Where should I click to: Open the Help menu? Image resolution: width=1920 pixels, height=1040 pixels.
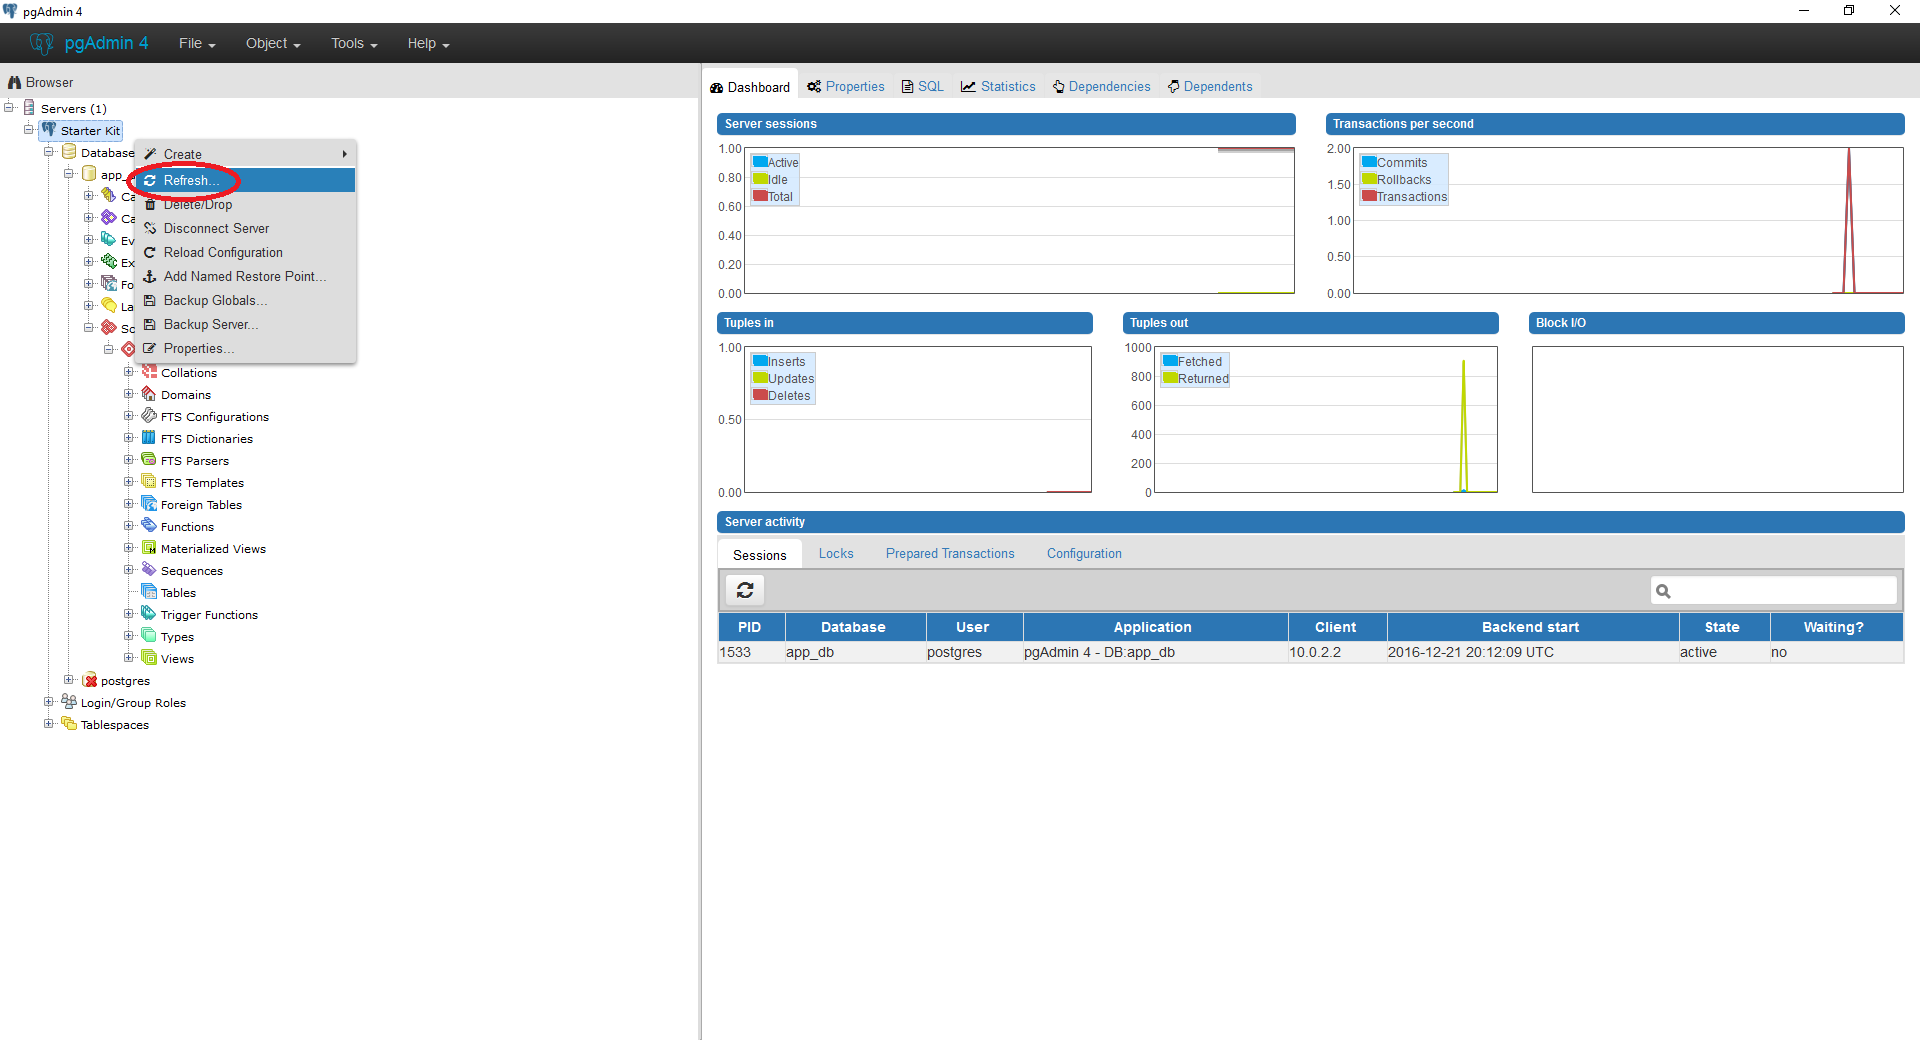pyautogui.click(x=428, y=43)
